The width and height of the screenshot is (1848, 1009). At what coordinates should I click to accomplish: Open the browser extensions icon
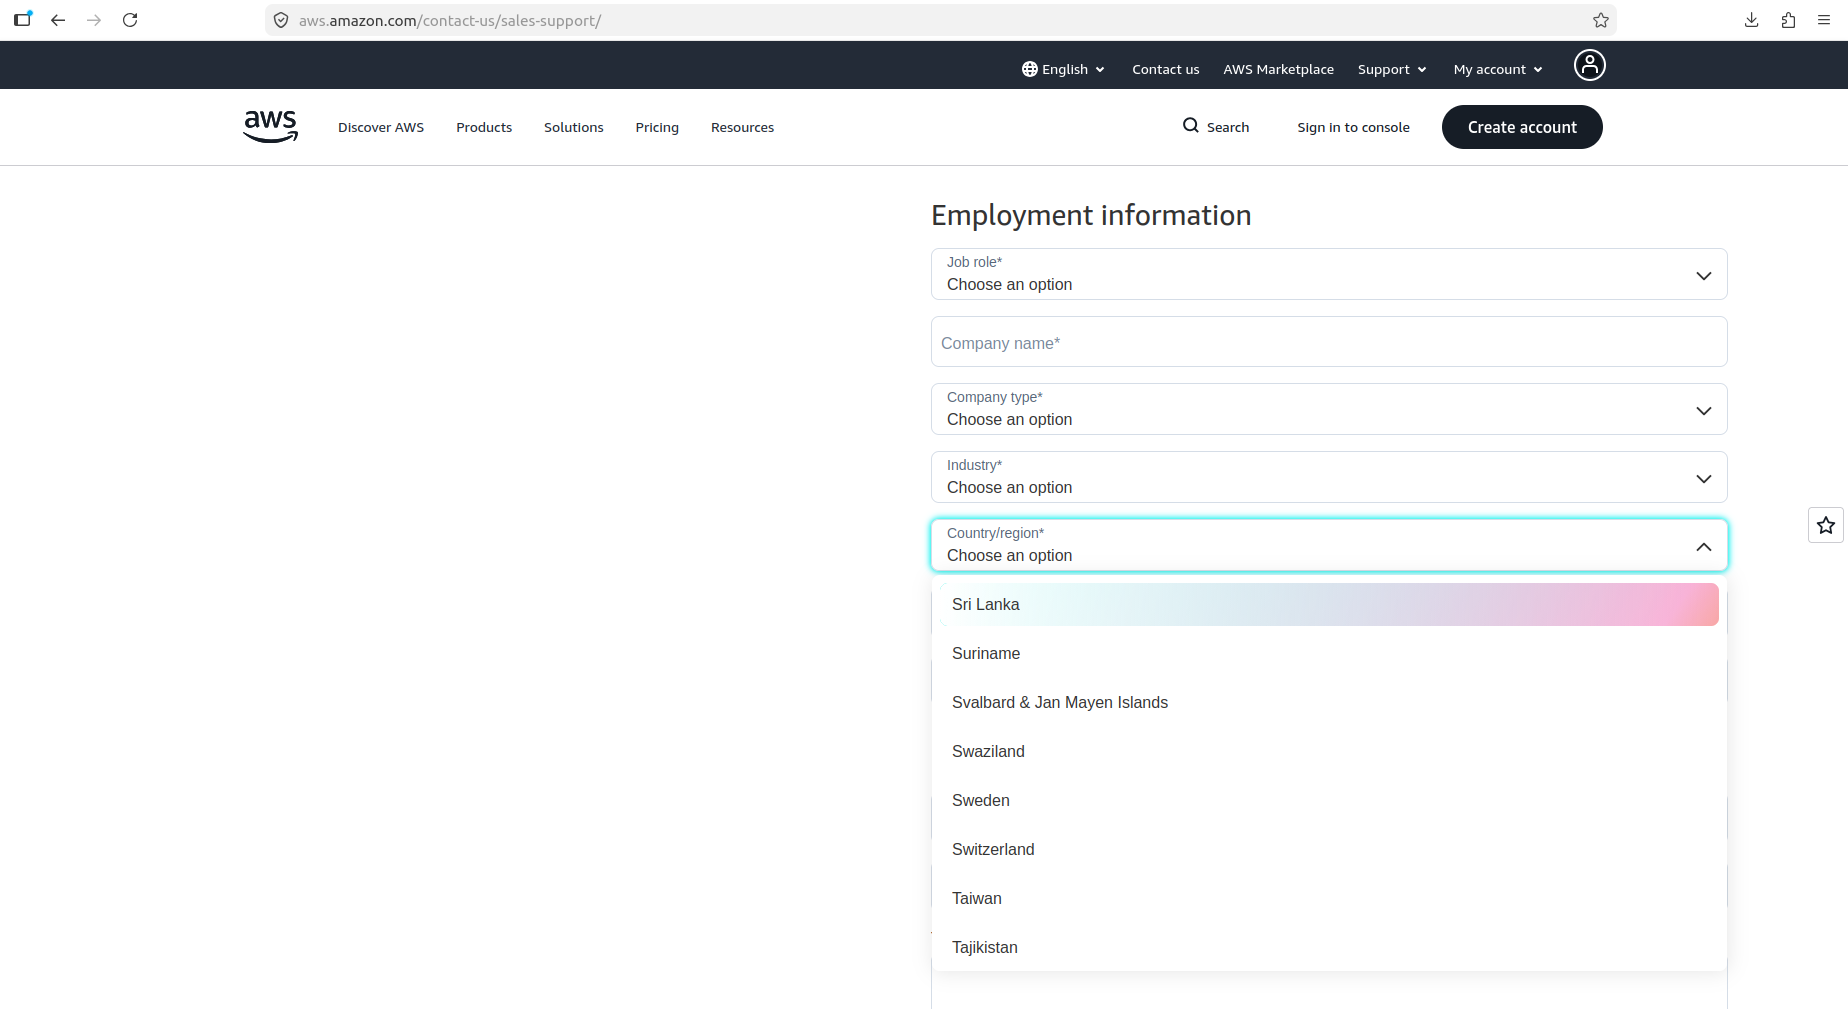point(1788,20)
